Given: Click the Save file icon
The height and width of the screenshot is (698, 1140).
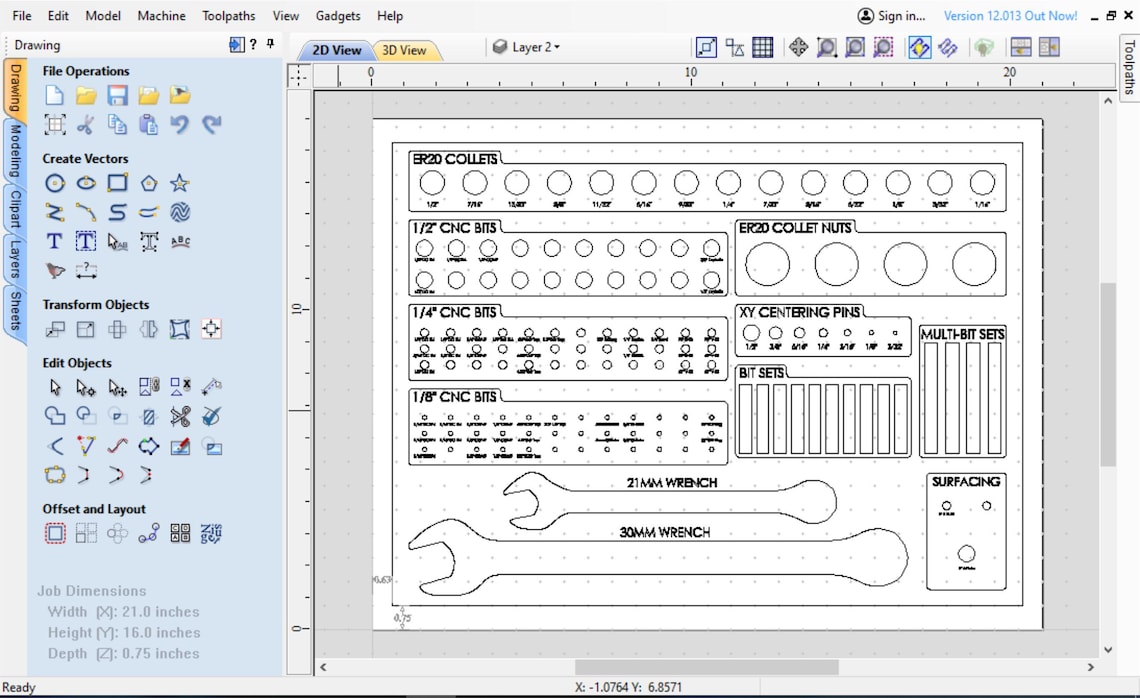Looking at the screenshot, I should [x=117, y=95].
